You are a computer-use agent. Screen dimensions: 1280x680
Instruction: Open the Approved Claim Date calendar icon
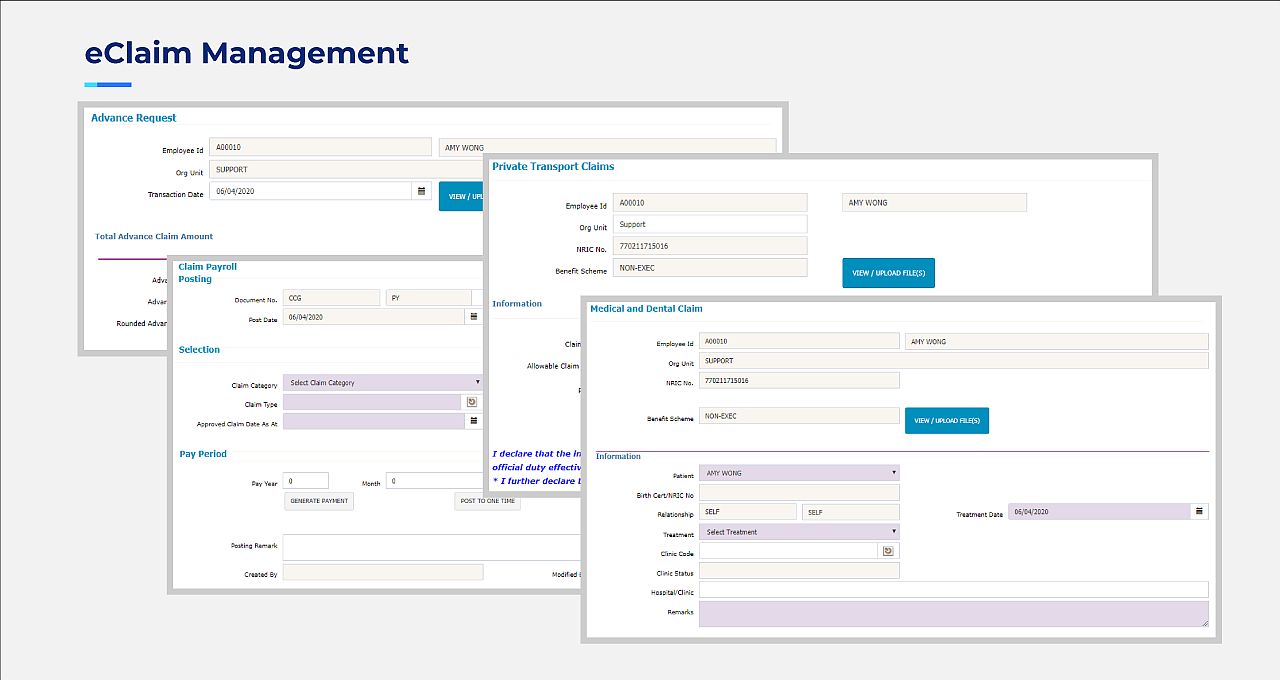473,422
